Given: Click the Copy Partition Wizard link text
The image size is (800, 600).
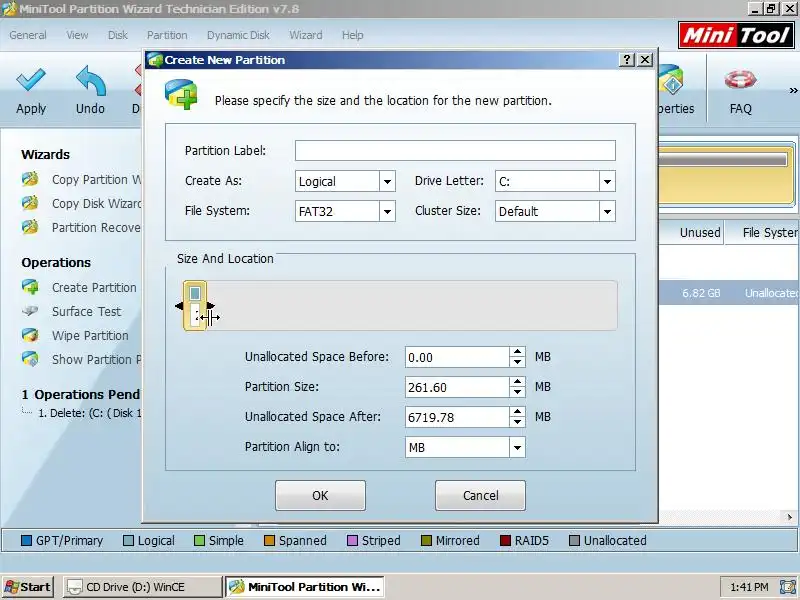Looking at the screenshot, I should click(96, 180).
